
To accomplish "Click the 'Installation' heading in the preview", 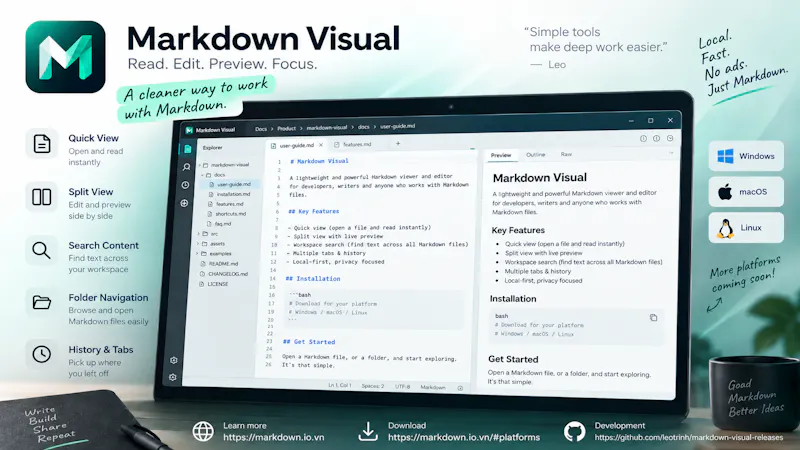I will tap(513, 298).
